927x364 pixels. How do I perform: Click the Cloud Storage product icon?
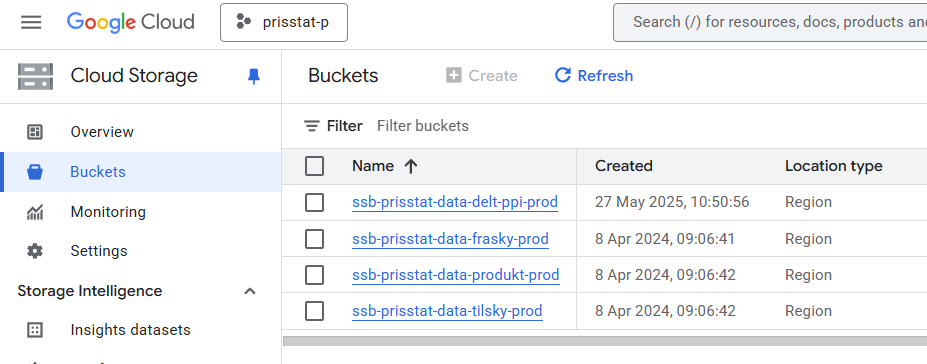pyautogui.click(x=35, y=76)
